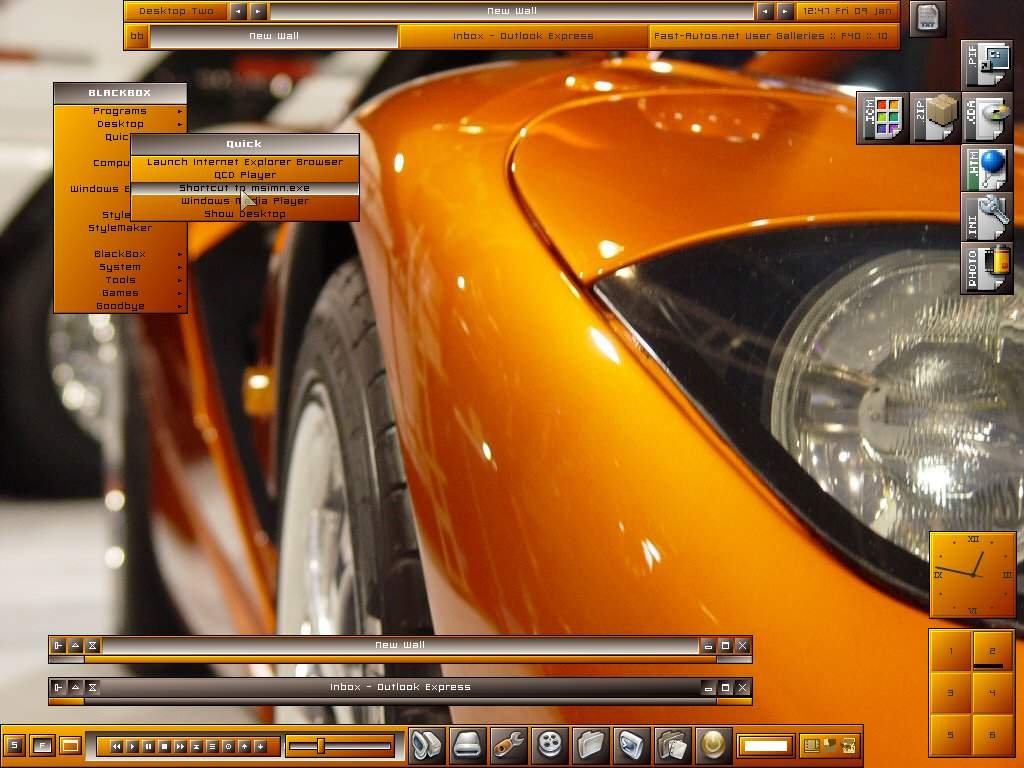Switch to workspace 4 in pager
Screen dimensions: 1024x768
point(993,693)
